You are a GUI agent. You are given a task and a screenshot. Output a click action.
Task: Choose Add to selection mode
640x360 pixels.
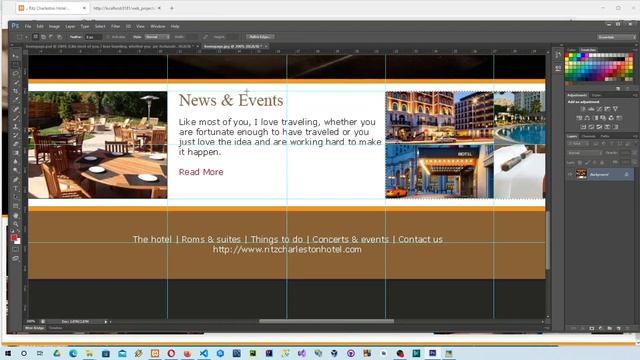(x=43, y=37)
